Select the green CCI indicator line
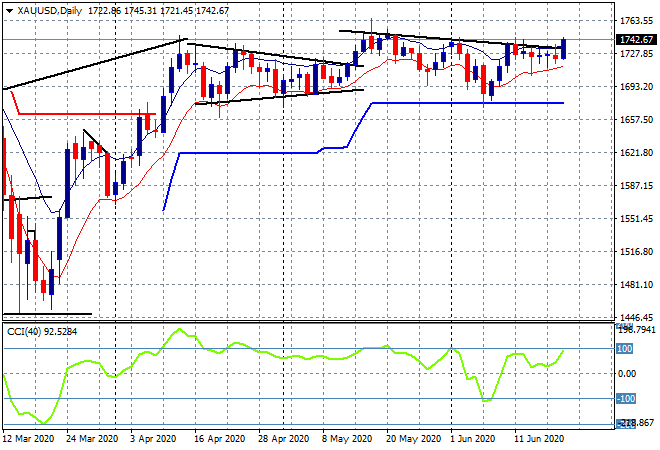Viewport: 660px width, 450px height. pos(286,358)
